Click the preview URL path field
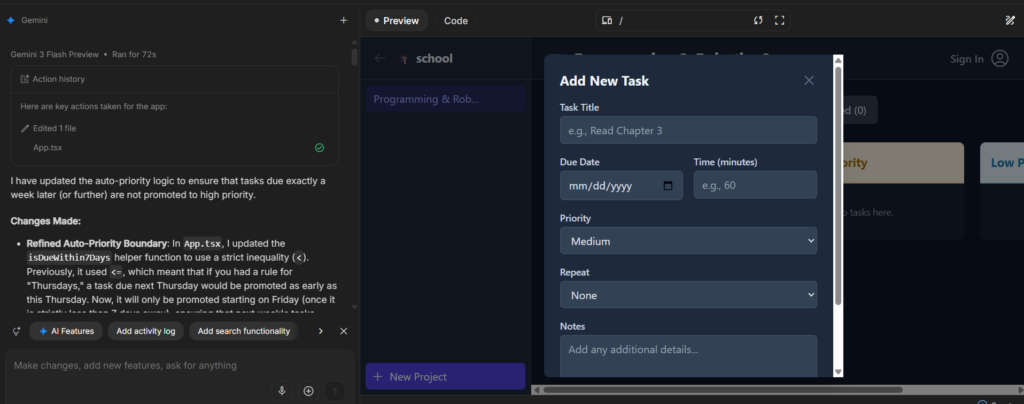 [x=682, y=20]
